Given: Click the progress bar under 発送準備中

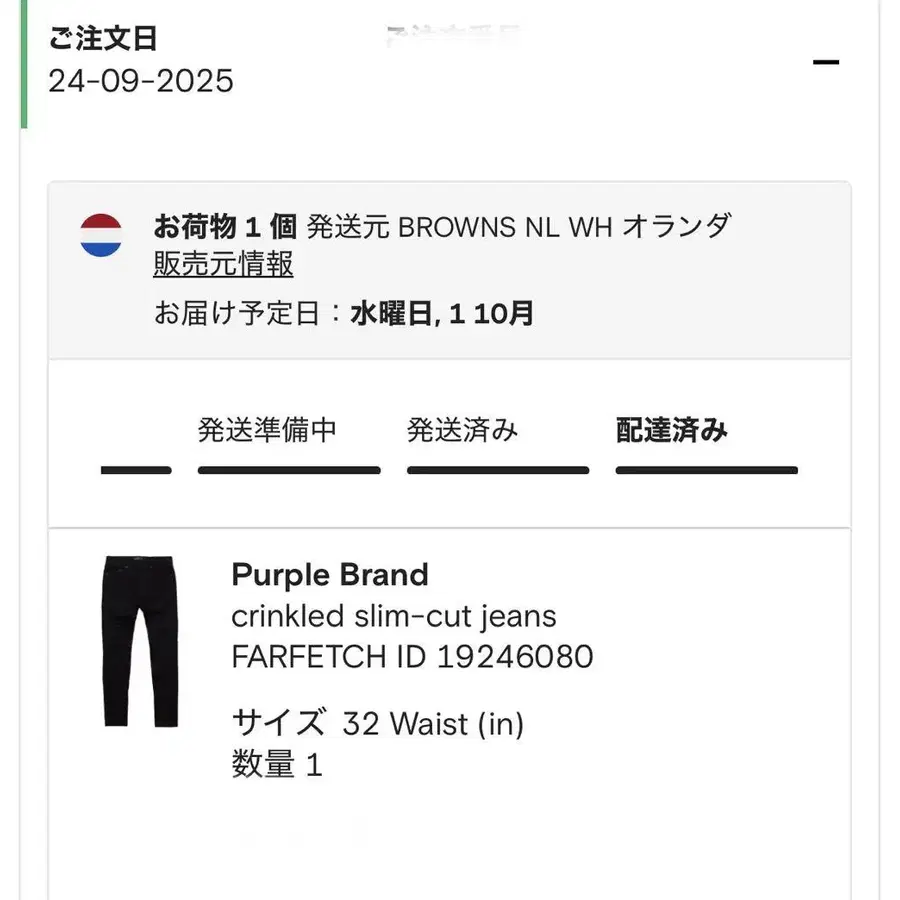Looking at the screenshot, I should [289, 470].
